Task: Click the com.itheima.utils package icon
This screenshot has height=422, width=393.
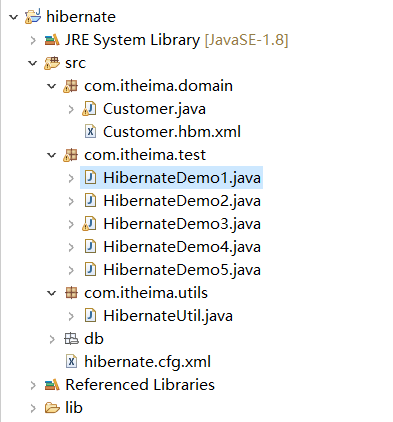Action: tap(71, 293)
